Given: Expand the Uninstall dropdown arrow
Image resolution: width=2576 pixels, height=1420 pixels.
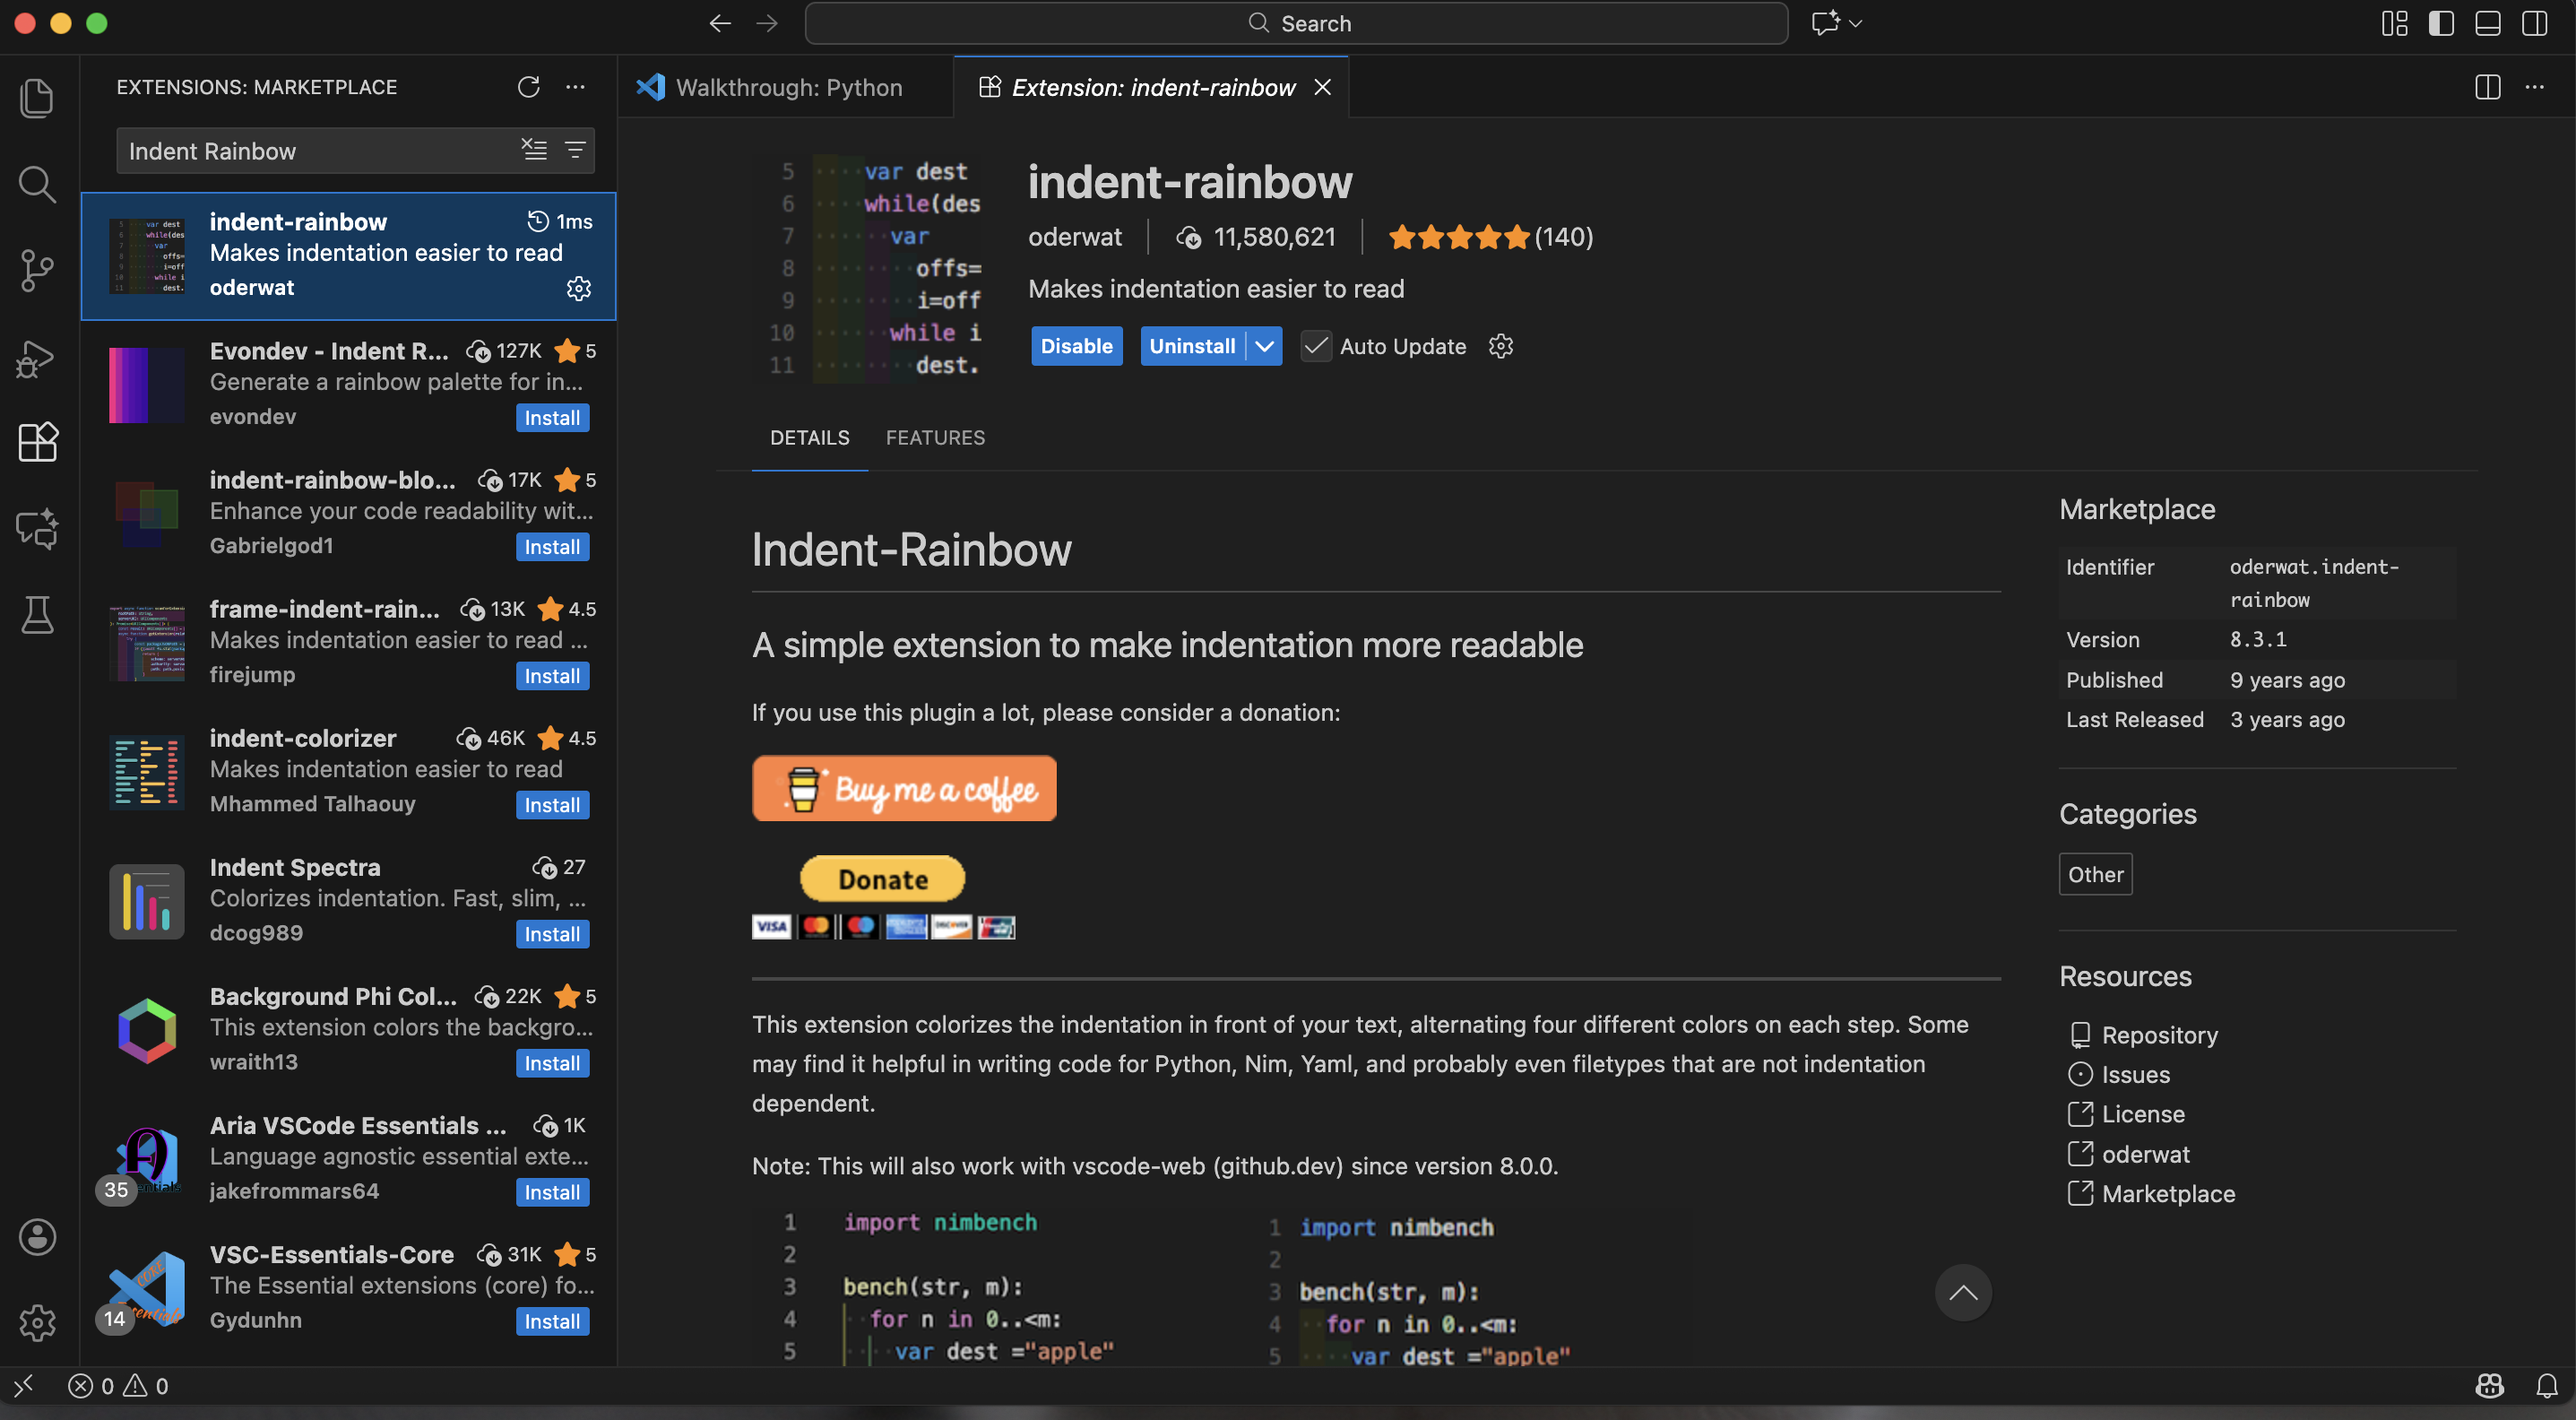Looking at the screenshot, I should (1265, 346).
